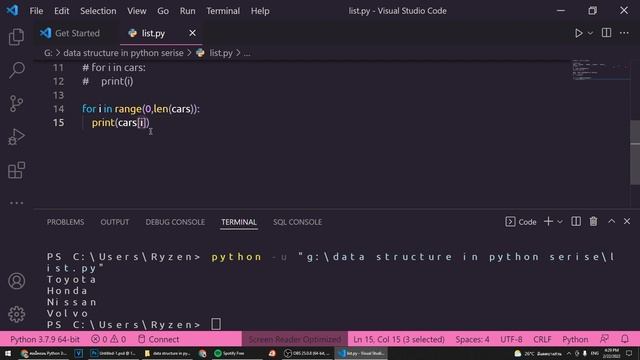Open Spotify Free in the taskbar
The width and height of the screenshot is (640, 360).
233,353
